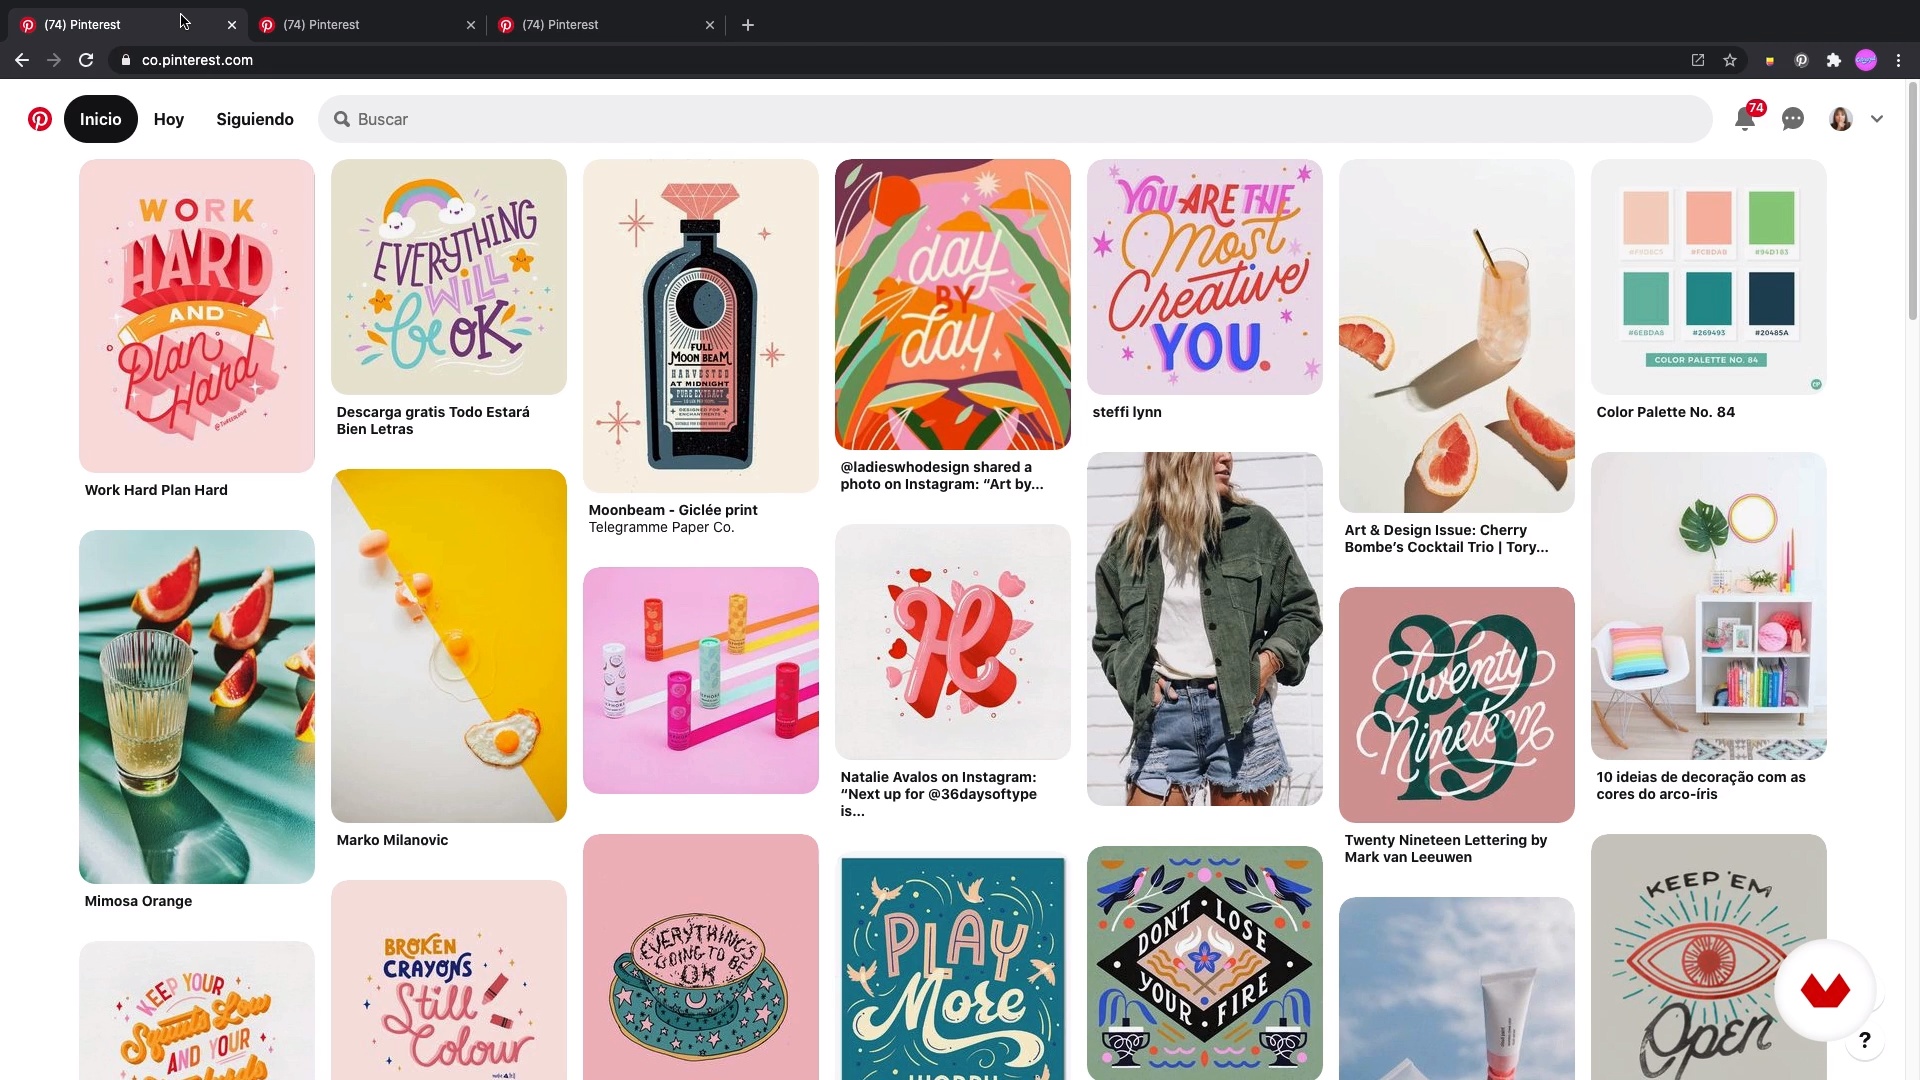Open the profile avatar picture
This screenshot has height=1080, width=1920.
1840,119
